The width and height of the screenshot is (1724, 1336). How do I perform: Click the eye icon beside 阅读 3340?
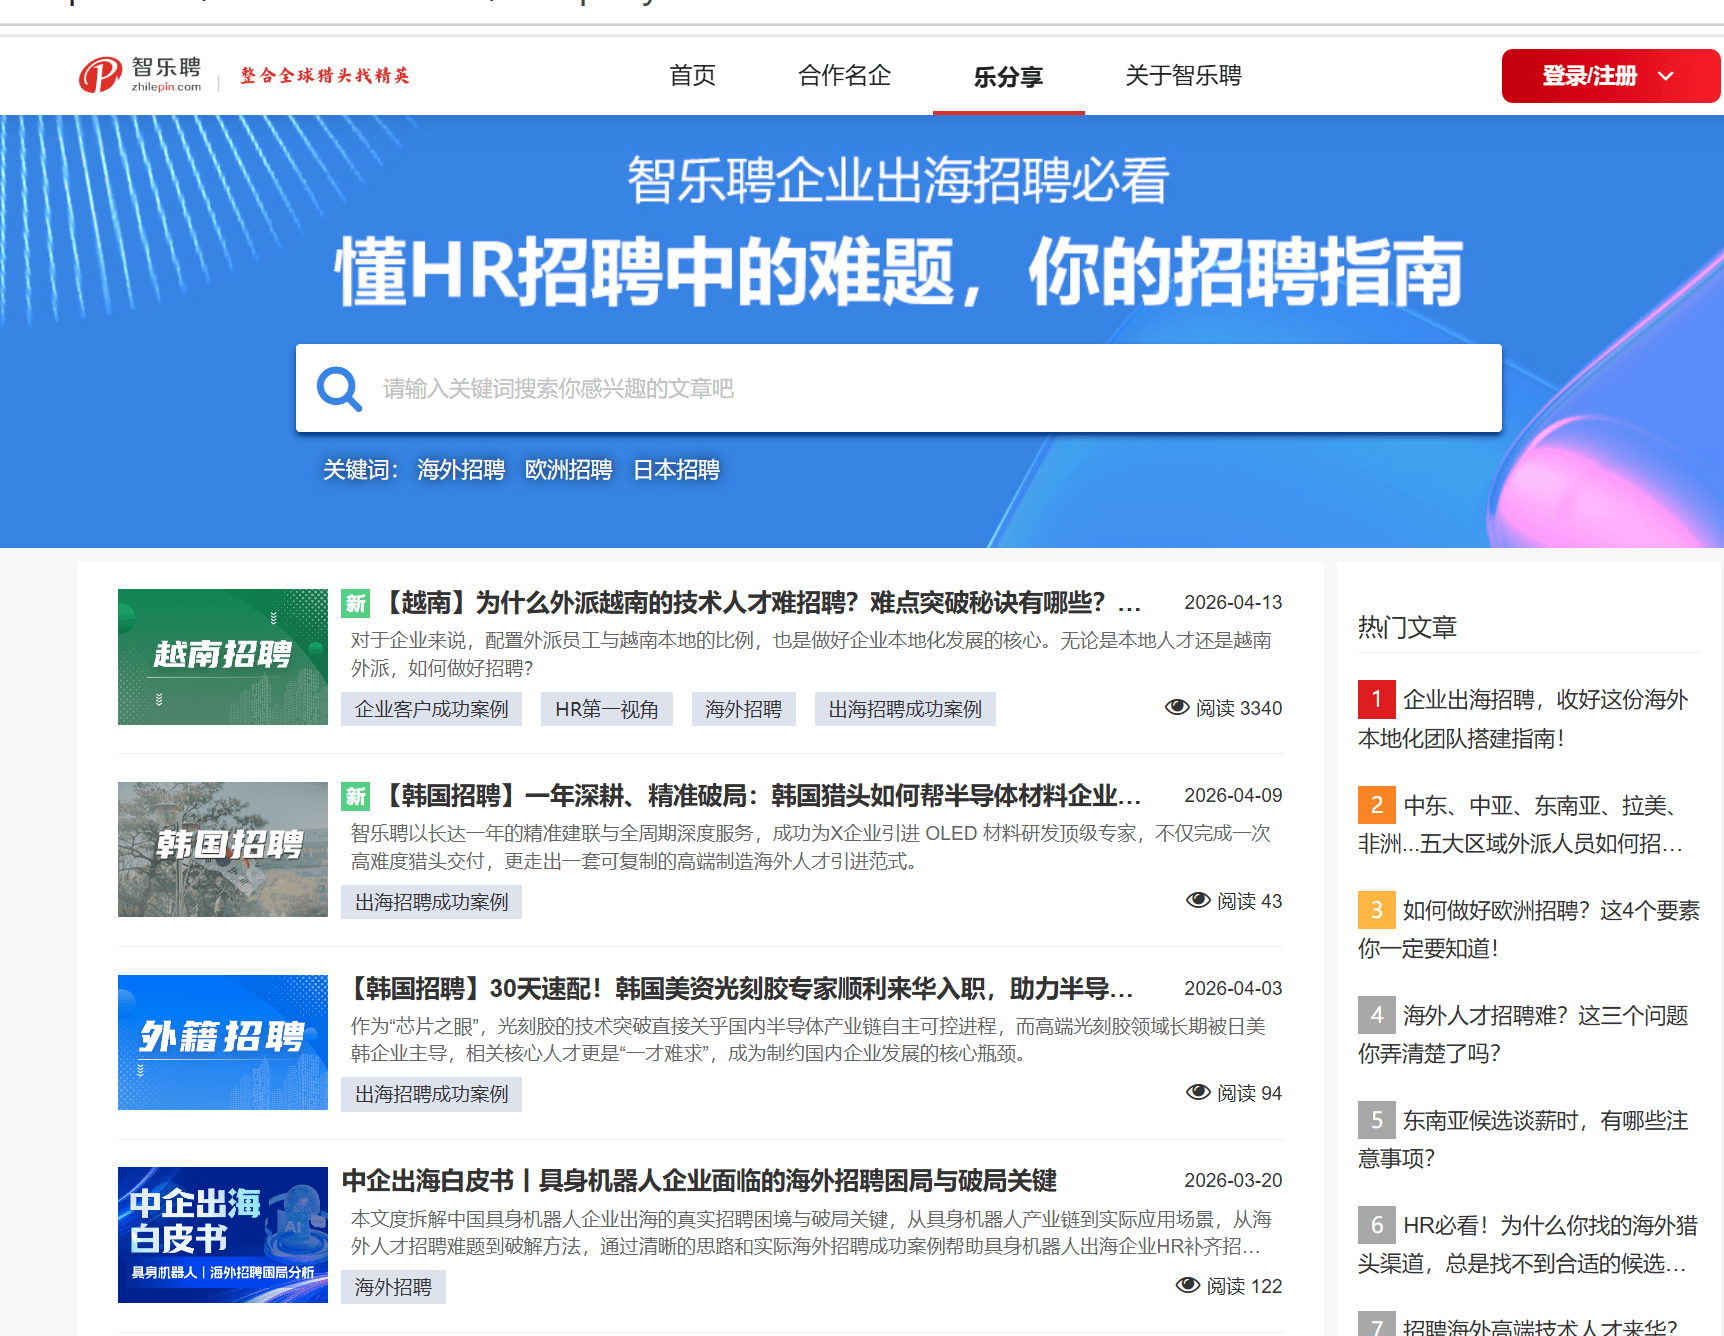pyautogui.click(x=1176, y=708)
